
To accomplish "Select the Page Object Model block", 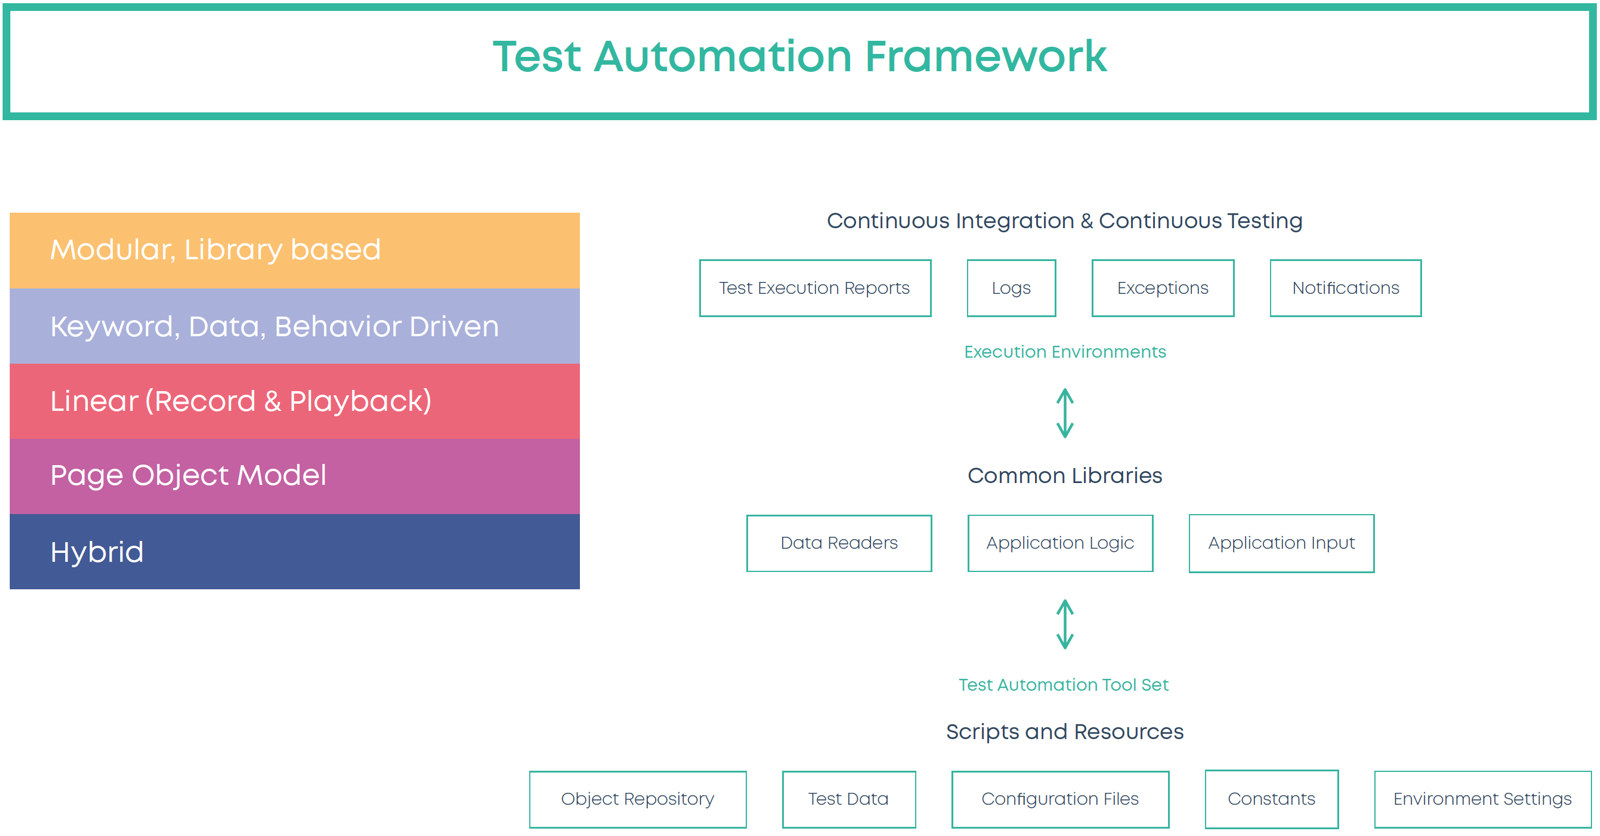I will click(295, 476).
